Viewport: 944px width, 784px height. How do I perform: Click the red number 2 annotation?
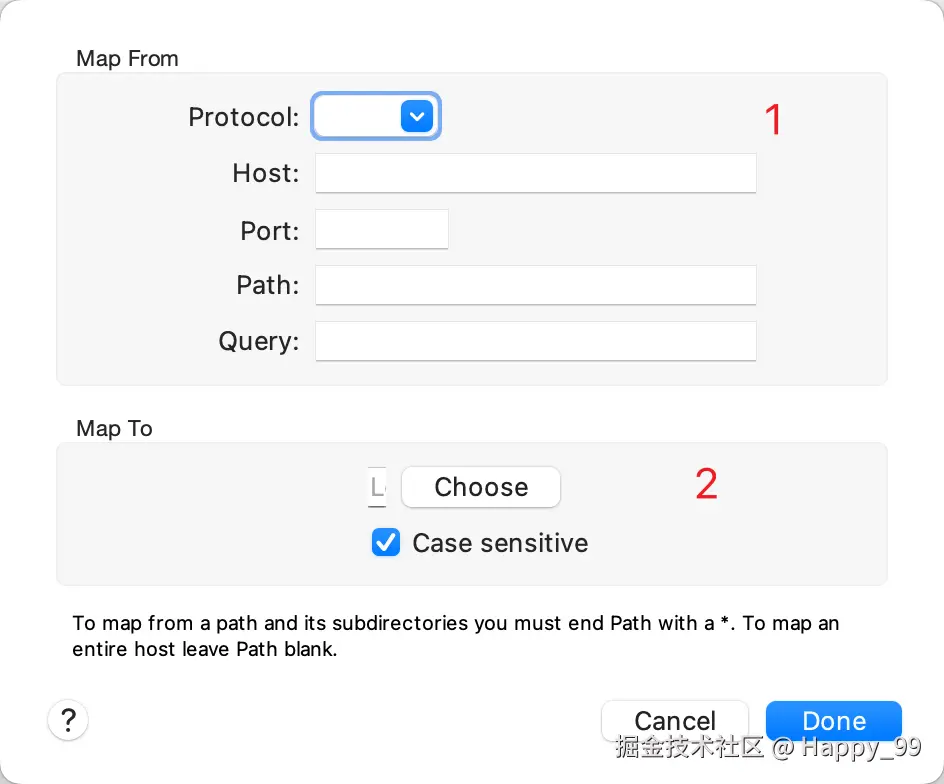coord(706,485)
